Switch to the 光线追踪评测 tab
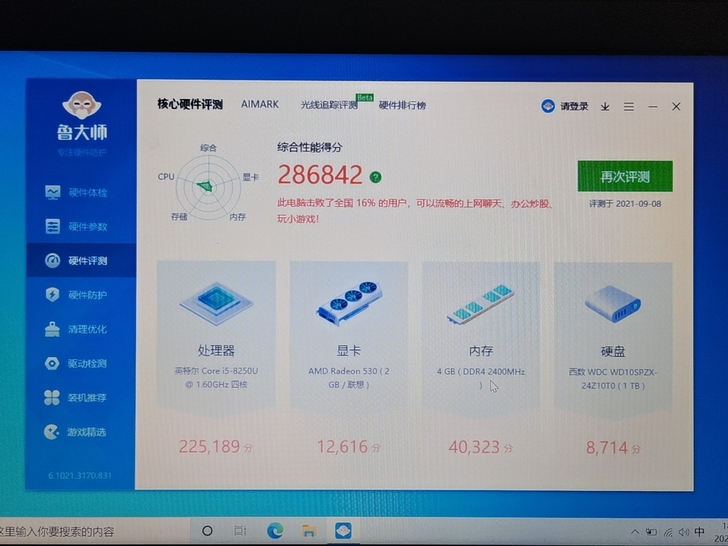 [x=329, y=105]
